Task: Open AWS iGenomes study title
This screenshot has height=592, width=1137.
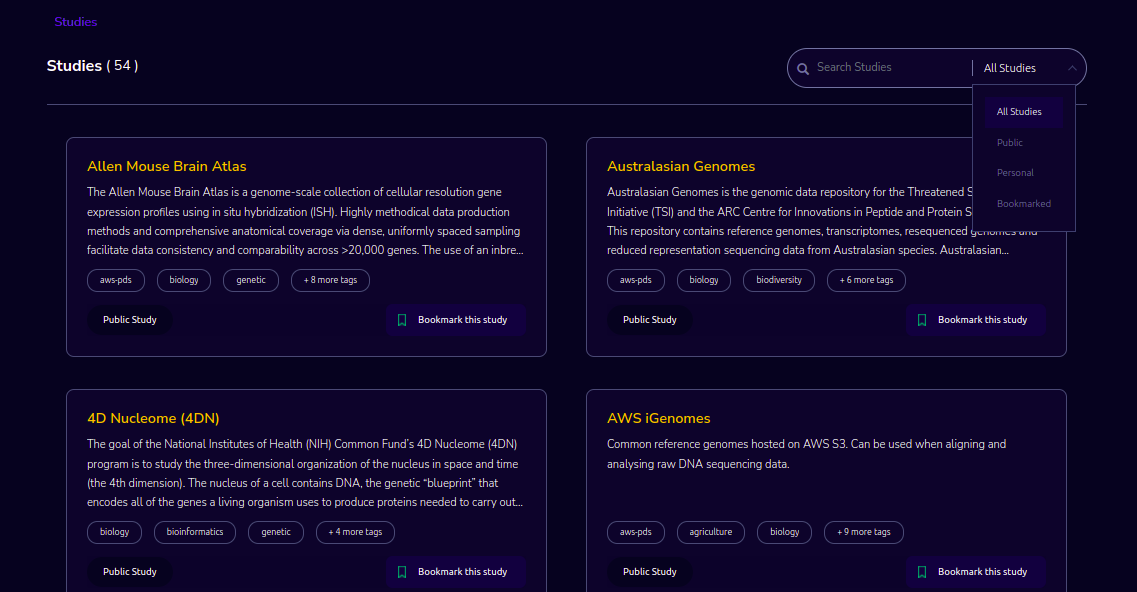Action: tap(658, 419)
